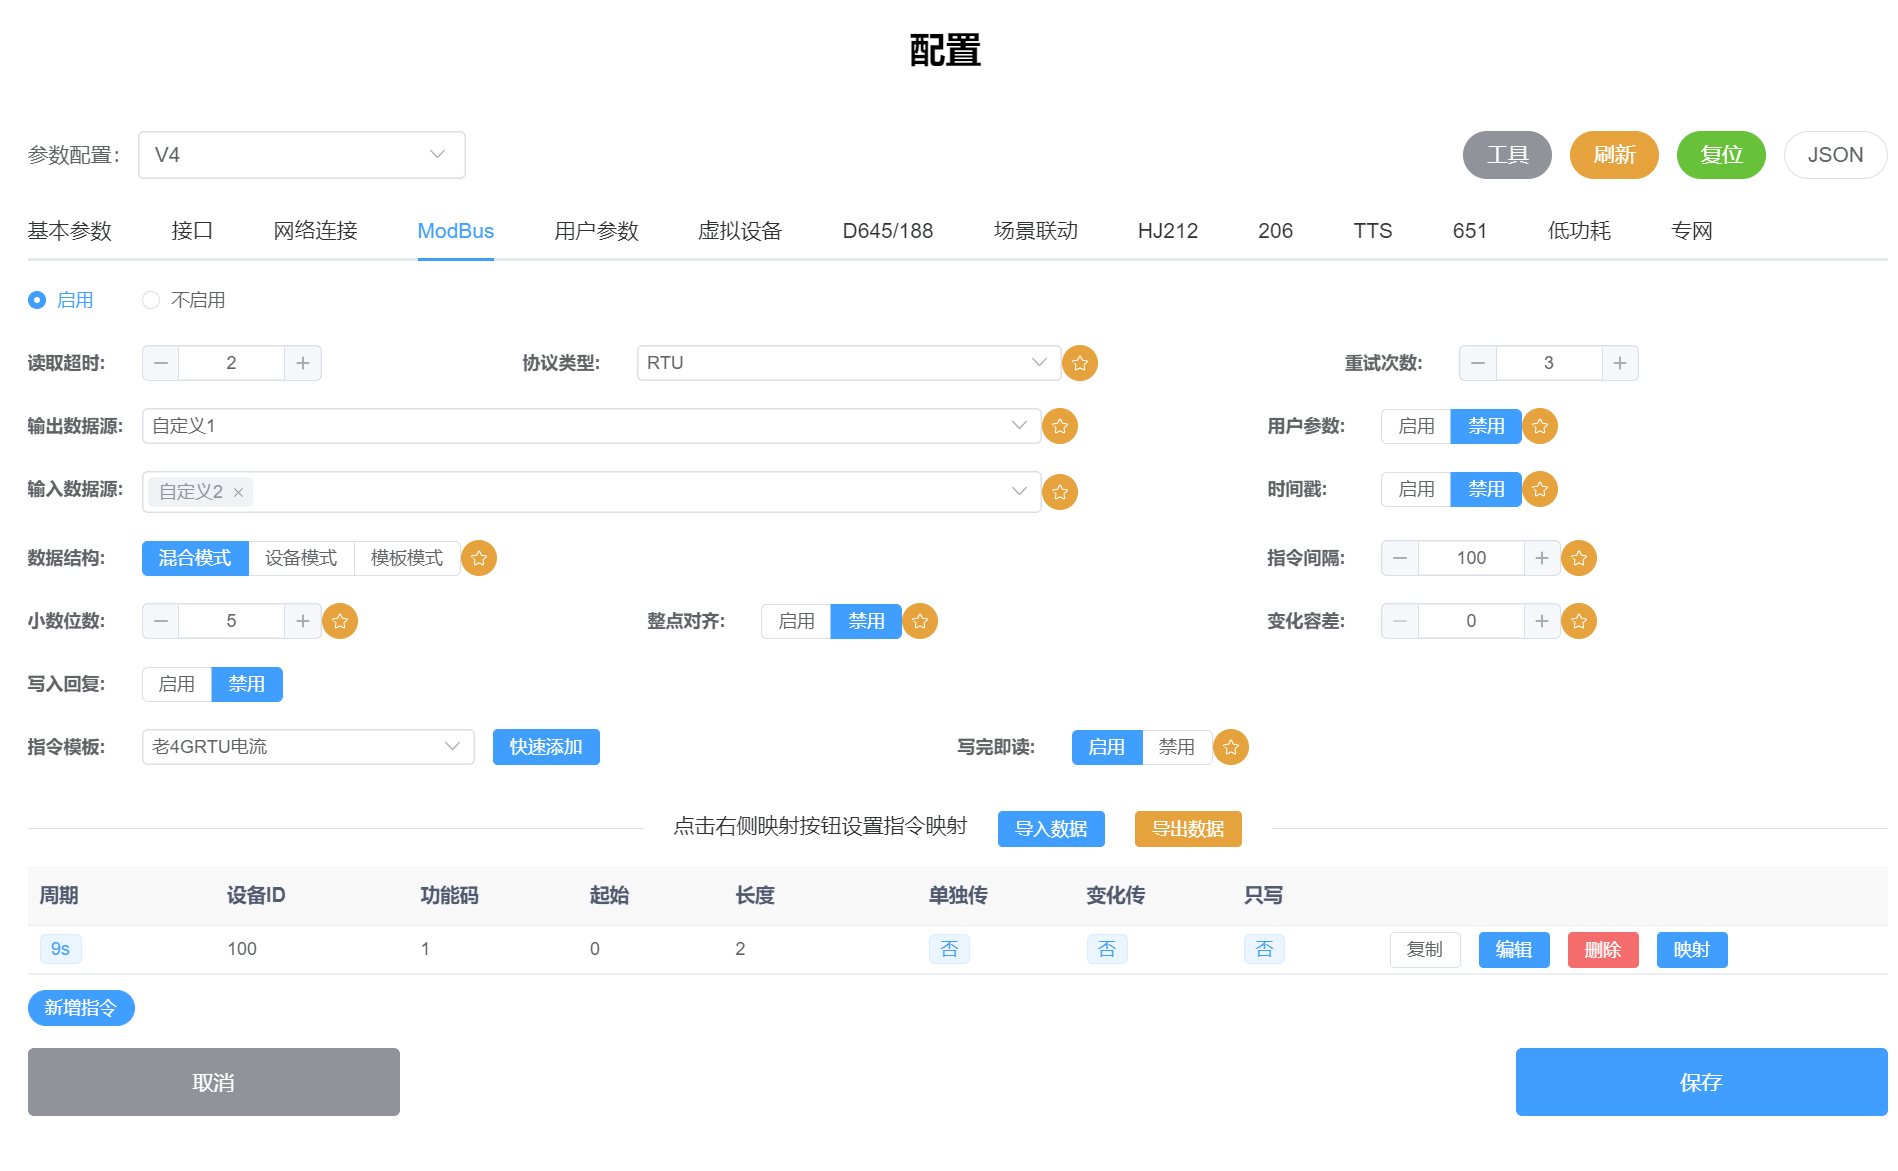Switch to the 基本参数 tab
1898x1171 pixels.
click(69, 231)
